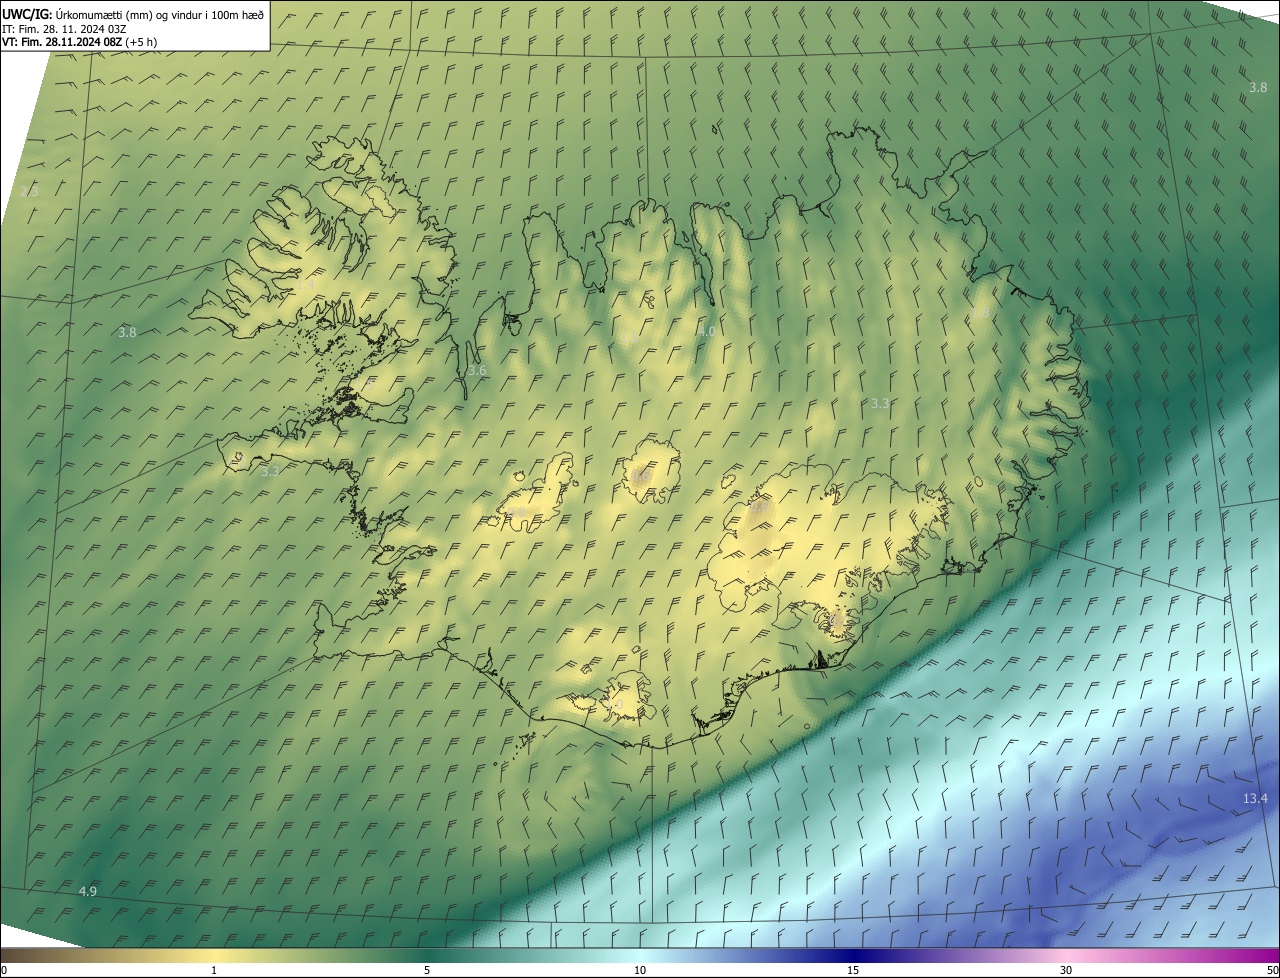Click the color bar tick label '10'
This screenshot has height=978, width=1280.
click(640, 970)
